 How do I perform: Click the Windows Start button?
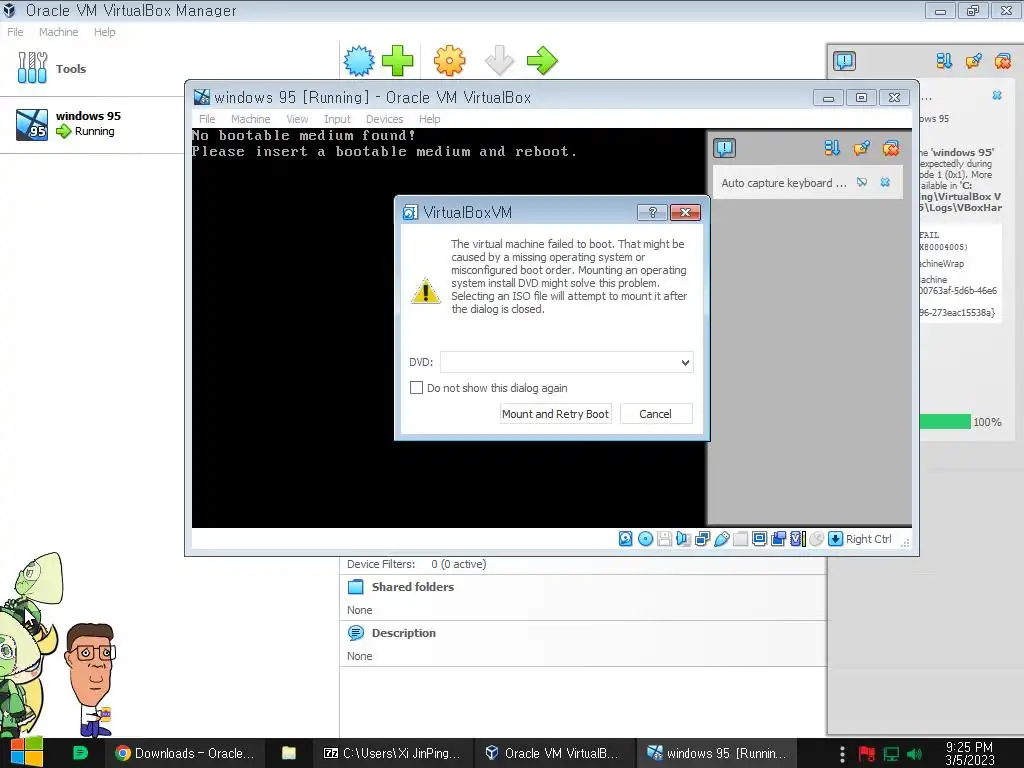click(x=26, y=753)
